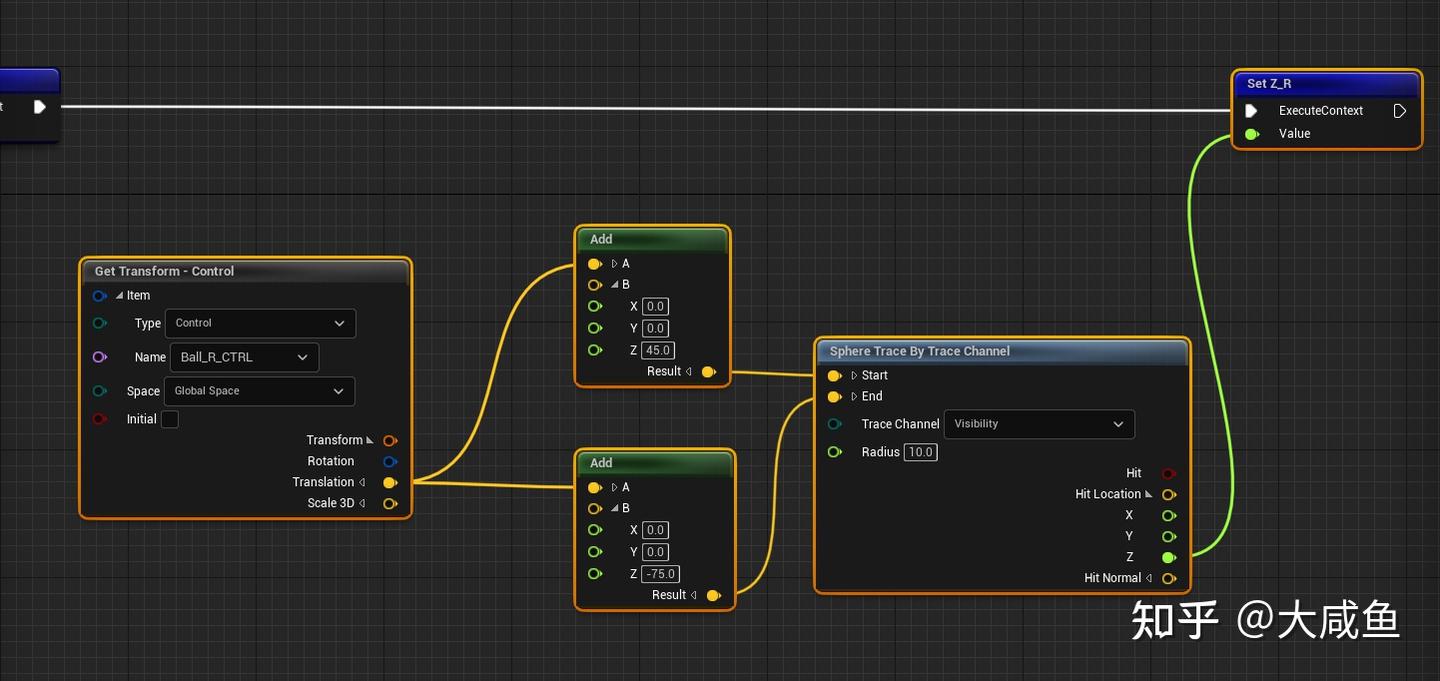Click the Transform output pin on Get Transform

[x=390, y=440]
